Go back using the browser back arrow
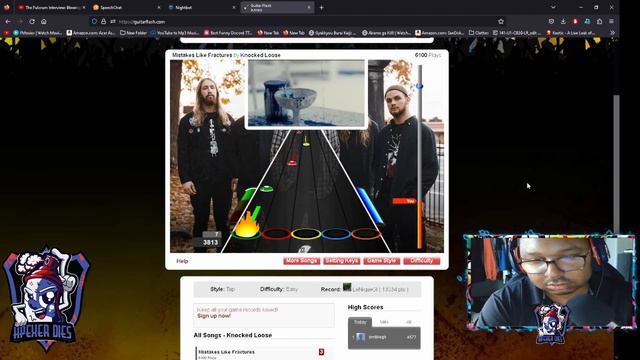The image size is (640, 360). [x=8, y=22]
